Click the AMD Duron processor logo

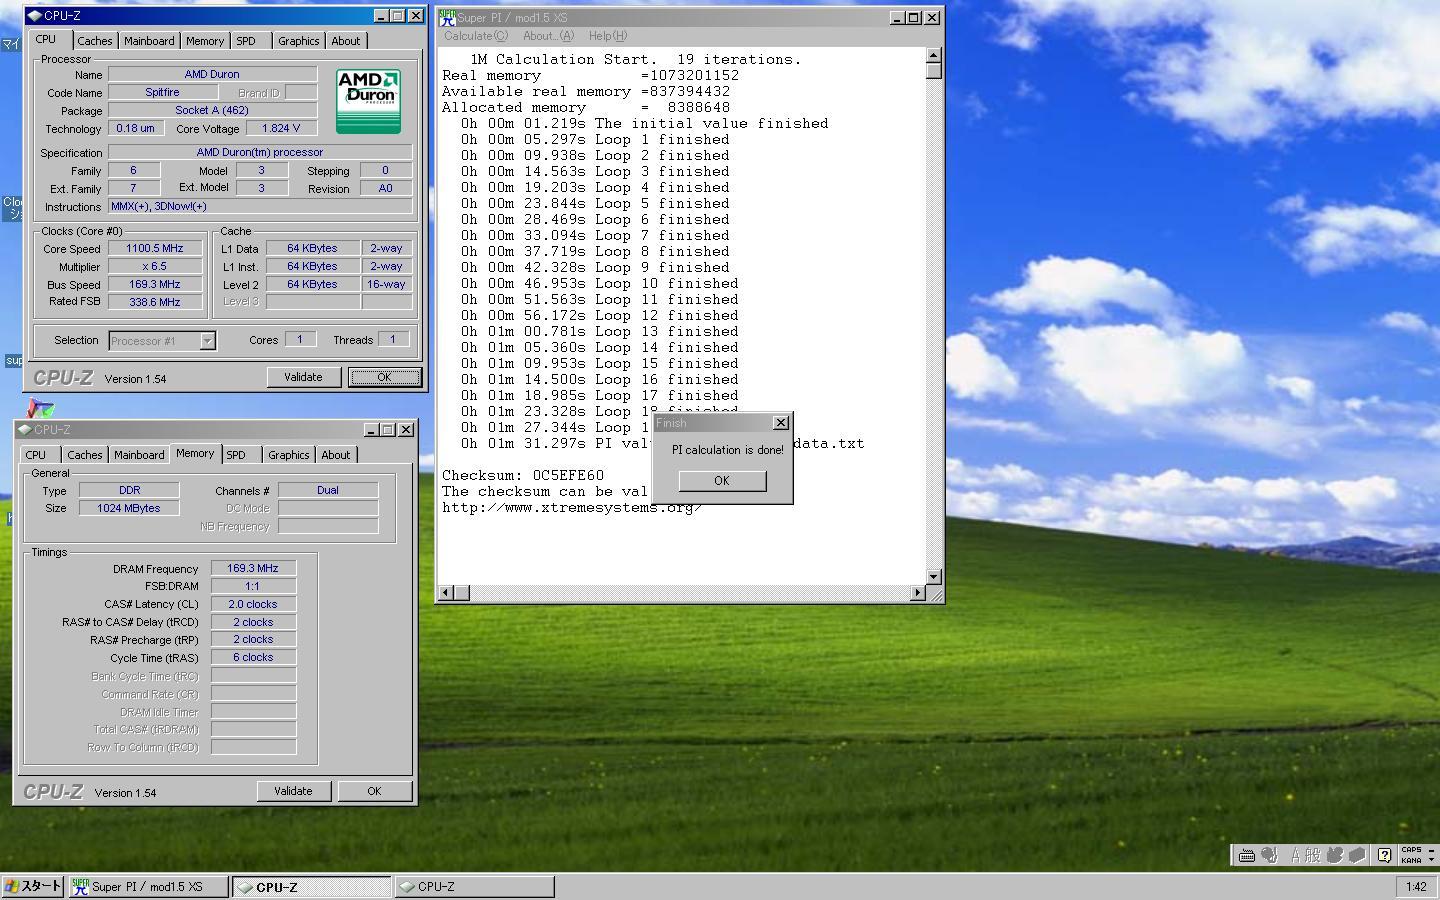368,101
